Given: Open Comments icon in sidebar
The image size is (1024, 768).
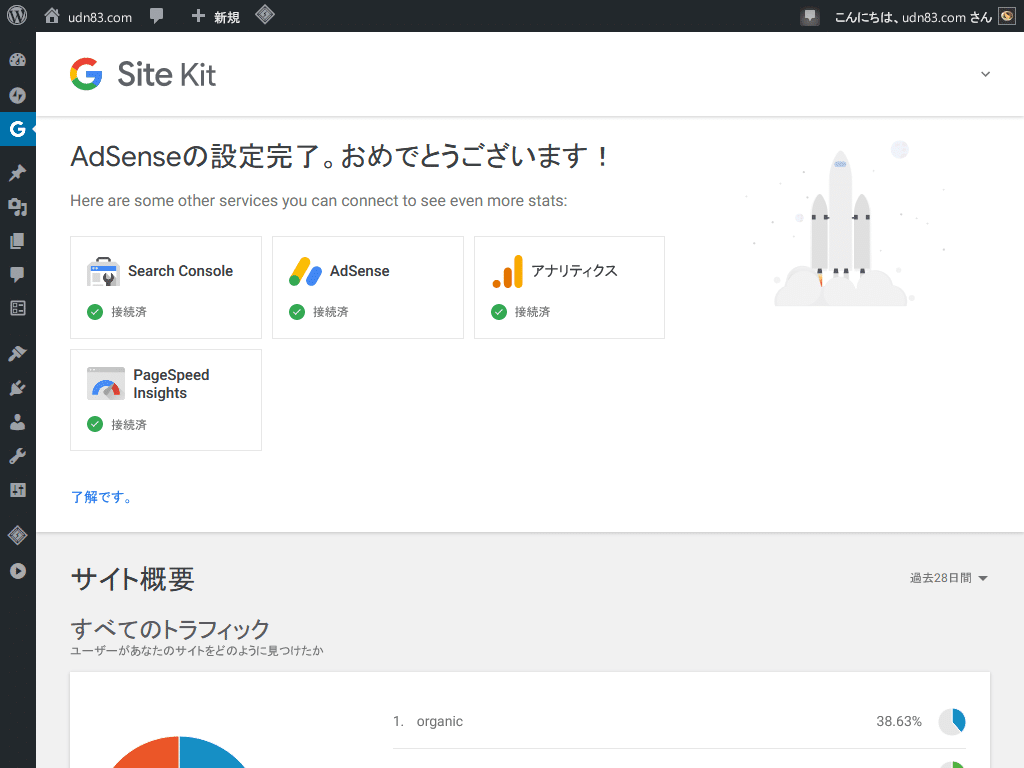Looking at the screenshot, I should tap(18, 274).
